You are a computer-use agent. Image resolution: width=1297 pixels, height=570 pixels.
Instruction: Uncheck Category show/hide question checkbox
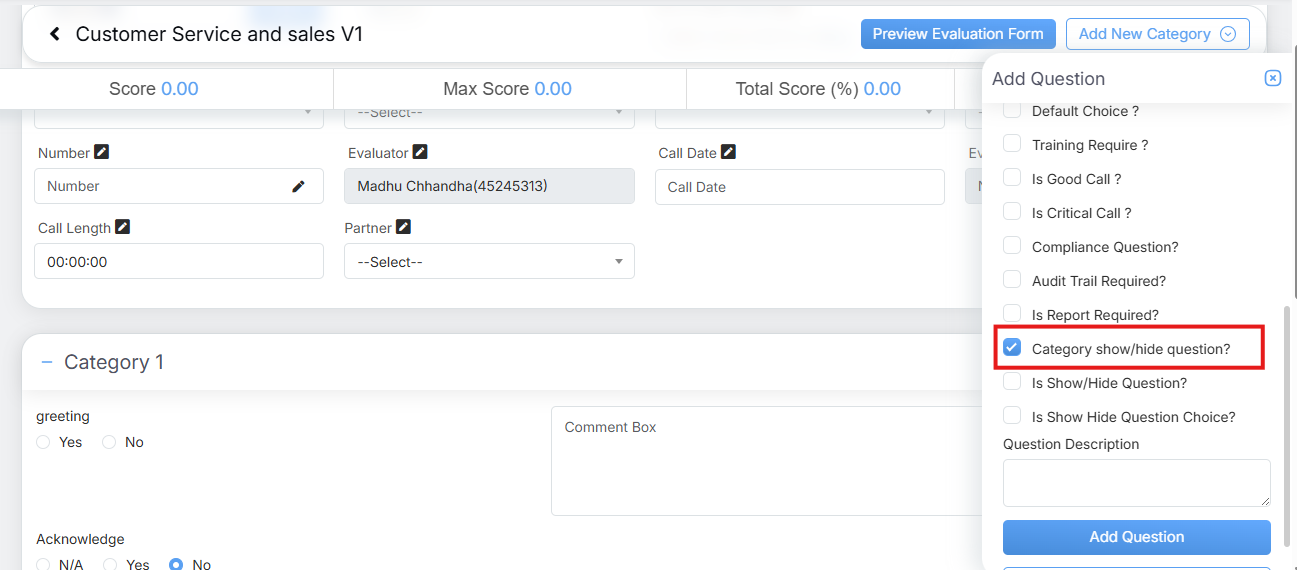coord(1012,348)
